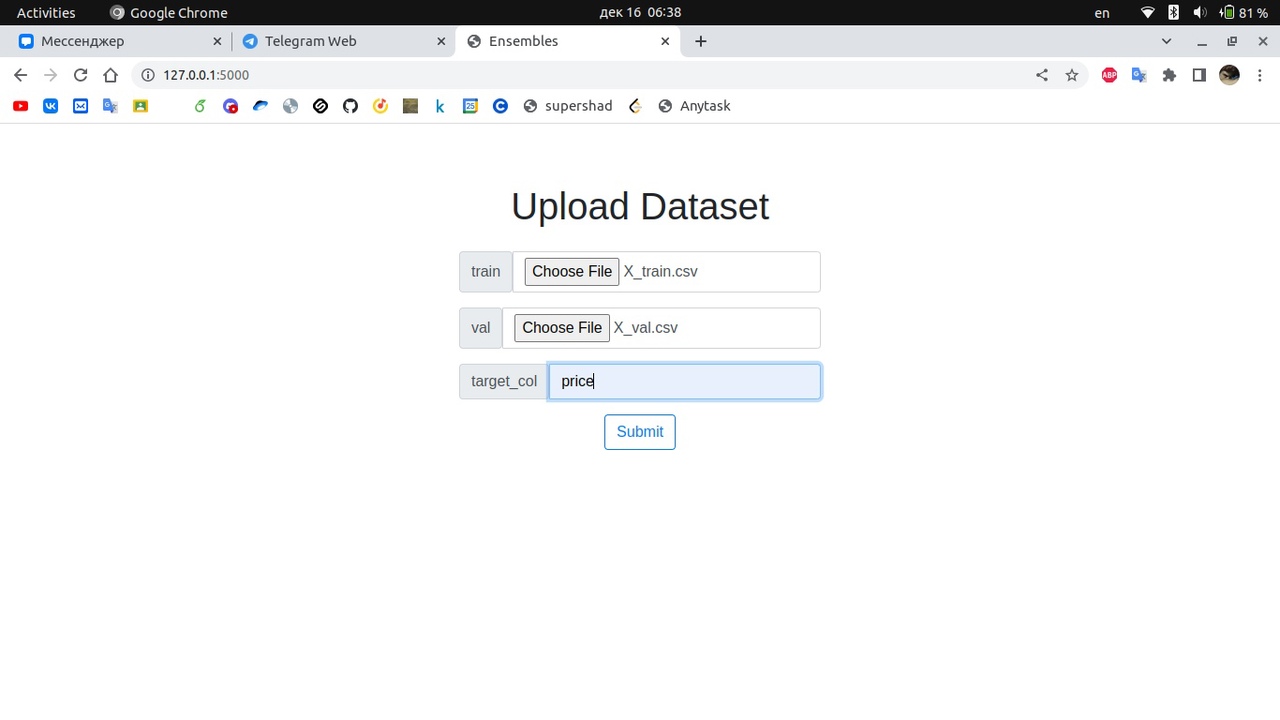Open the GitHub bookmark
The width and height of the screenshot is (1280, 720).
(350, 106)
